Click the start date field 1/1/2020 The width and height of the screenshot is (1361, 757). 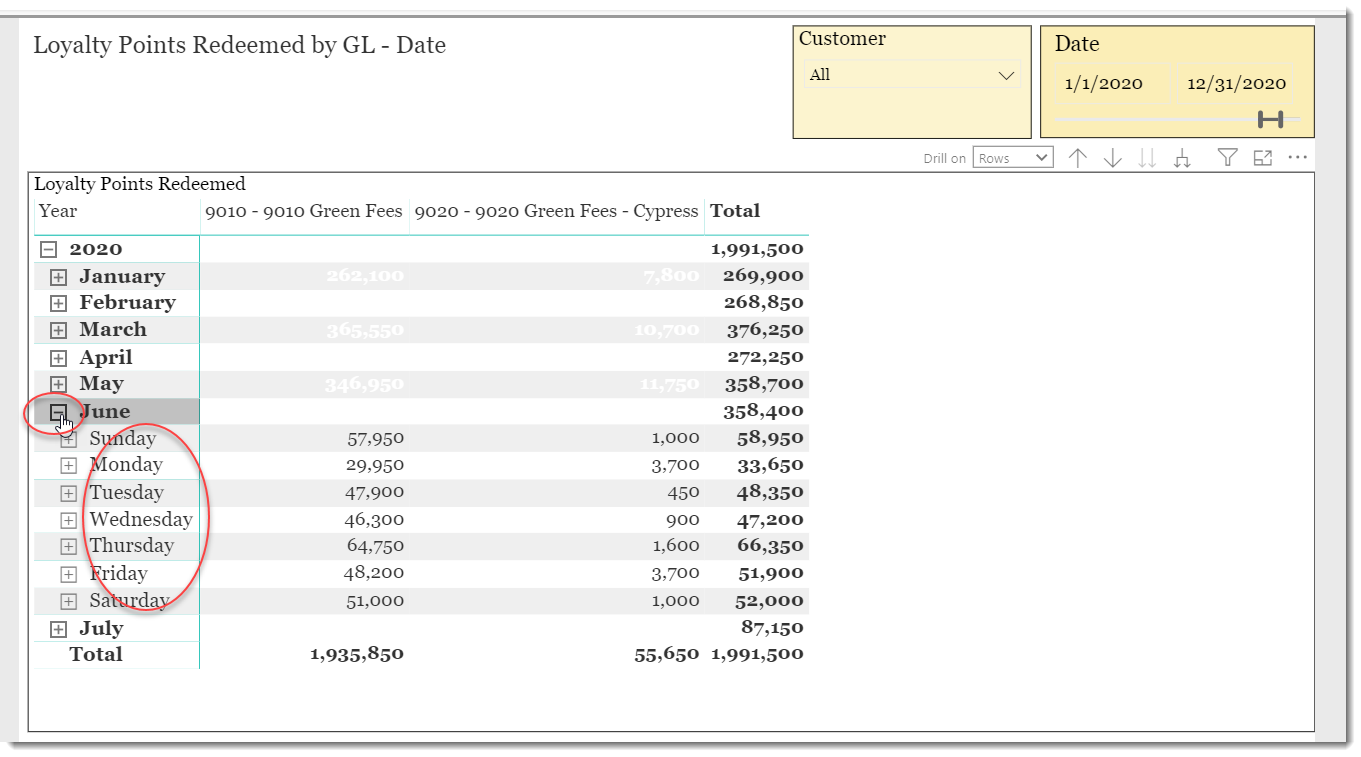tap(1104, 84)
